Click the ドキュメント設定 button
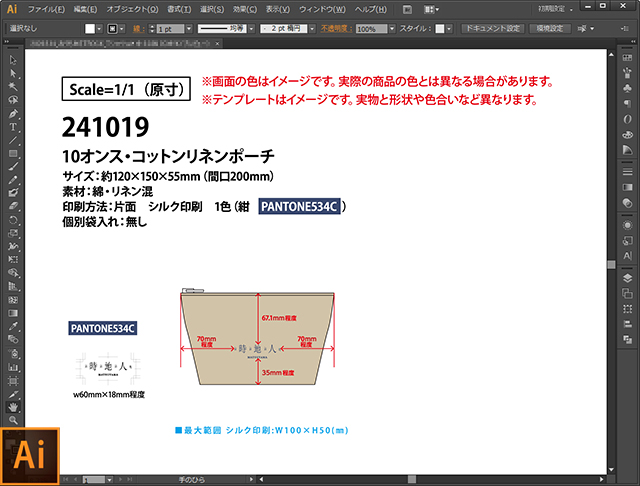Viewport: 640px width, 486px height. coord(492,29)
